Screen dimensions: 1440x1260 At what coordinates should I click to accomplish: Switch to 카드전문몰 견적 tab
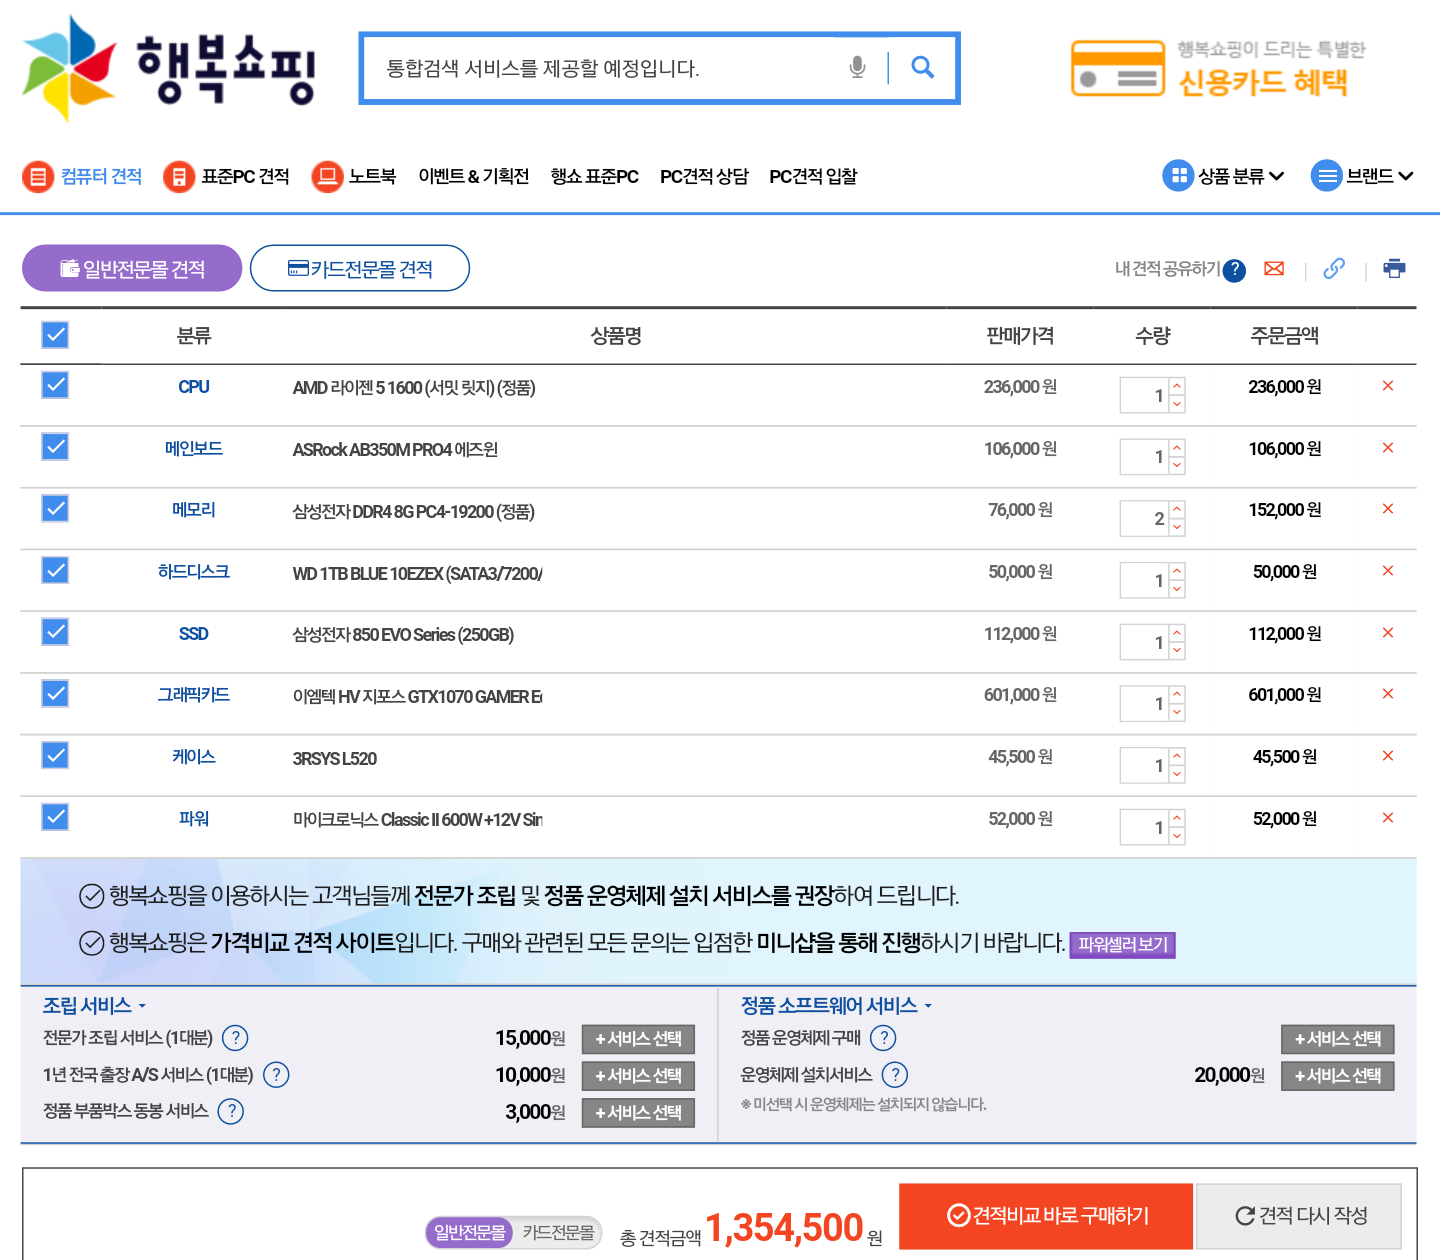point(360,269)
